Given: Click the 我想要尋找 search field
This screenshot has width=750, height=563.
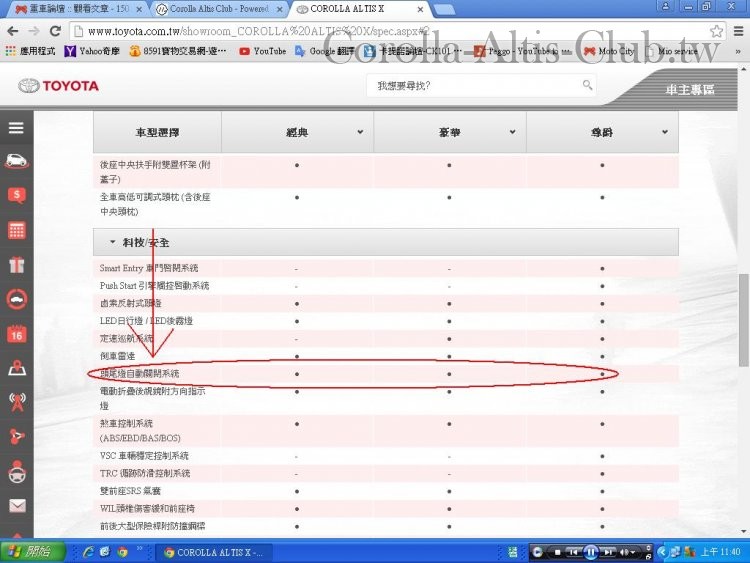Looking at the screenshot, I should (481, 86).
